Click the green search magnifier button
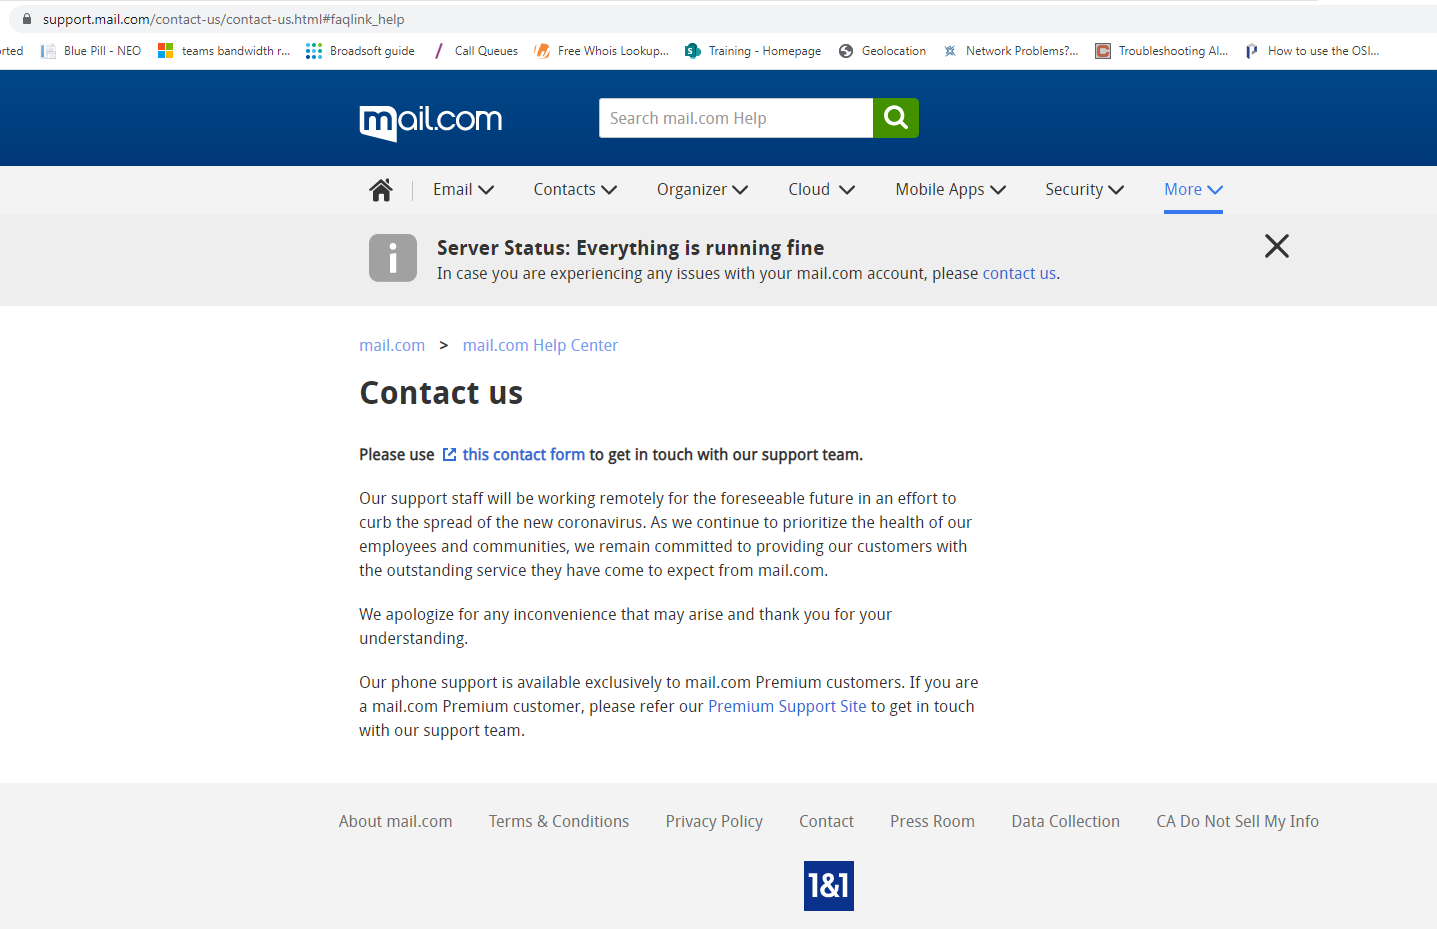 [x=896, y=118]
